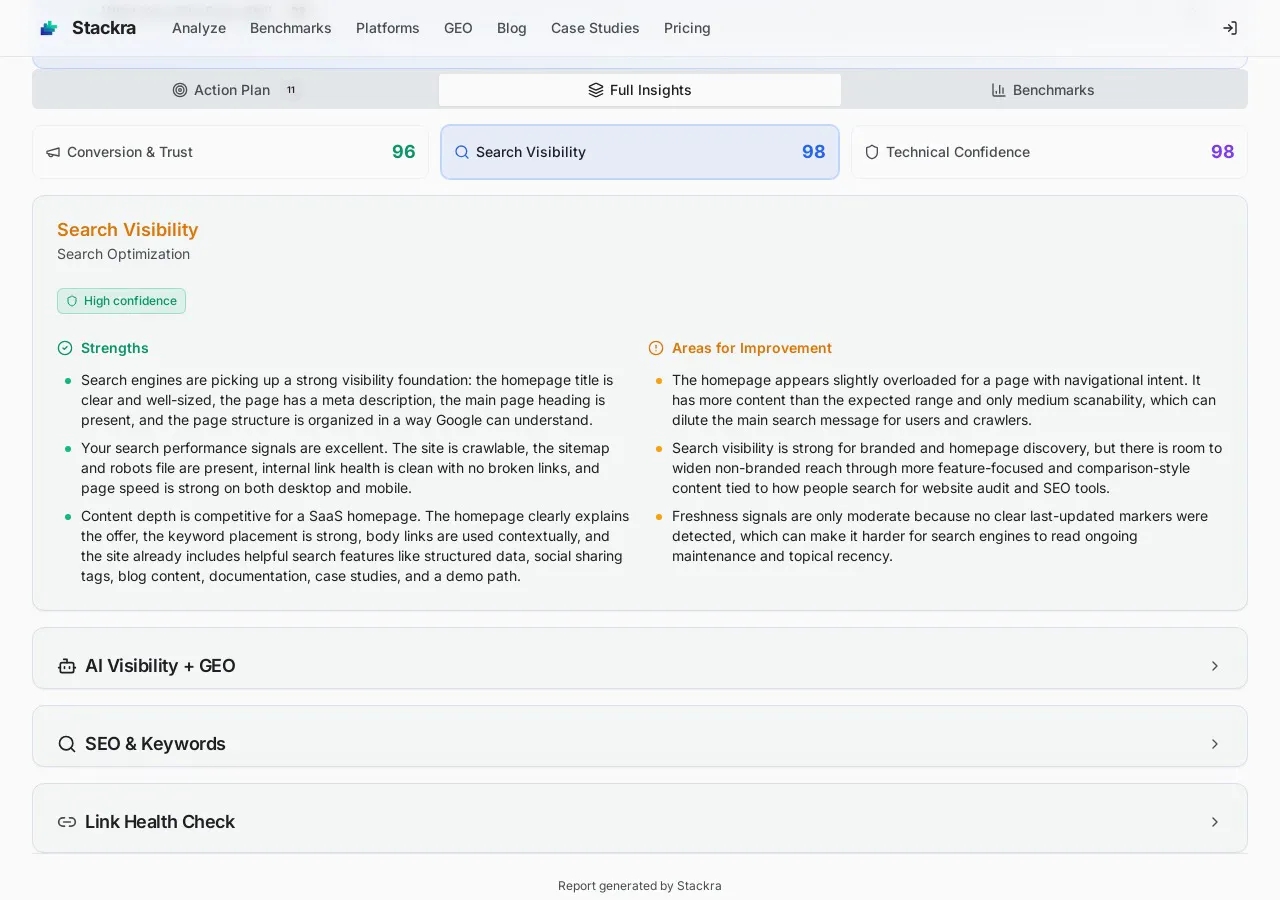Click the Full Insights layers icon
This screenshot has width=1280, height=900.
click(596, 90)
